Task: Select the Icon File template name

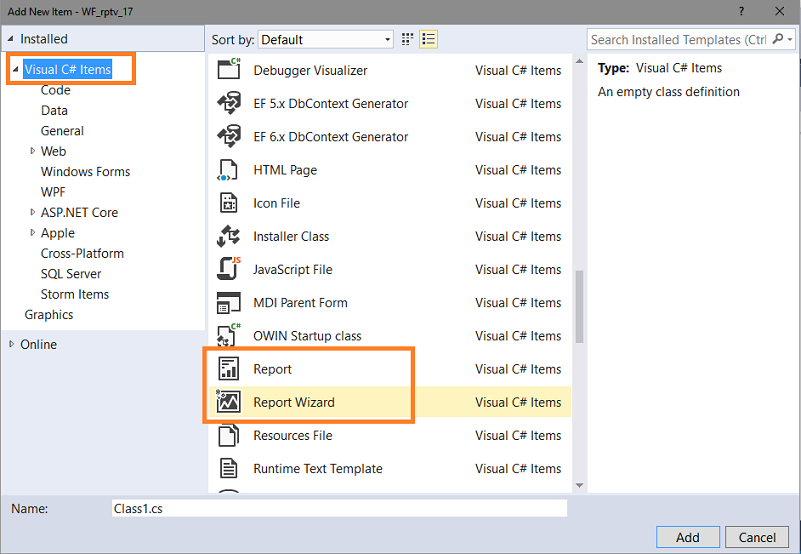Action: (276, 203)
